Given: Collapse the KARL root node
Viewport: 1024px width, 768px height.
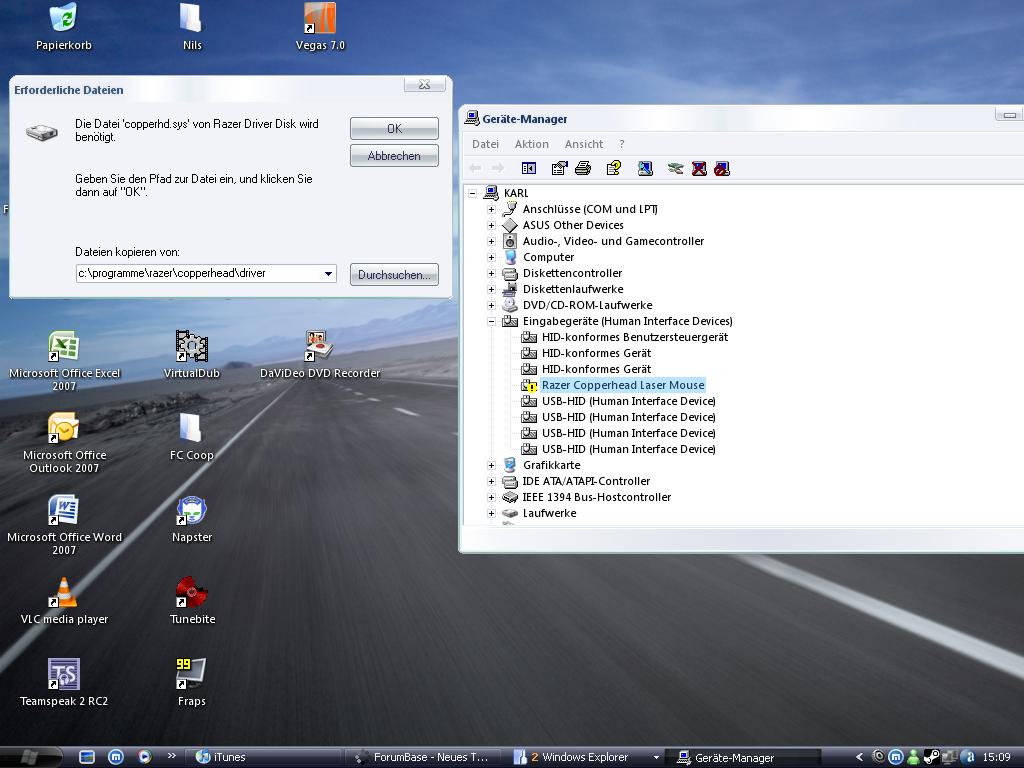Looking at the screenshot, I should coord(472,193).
